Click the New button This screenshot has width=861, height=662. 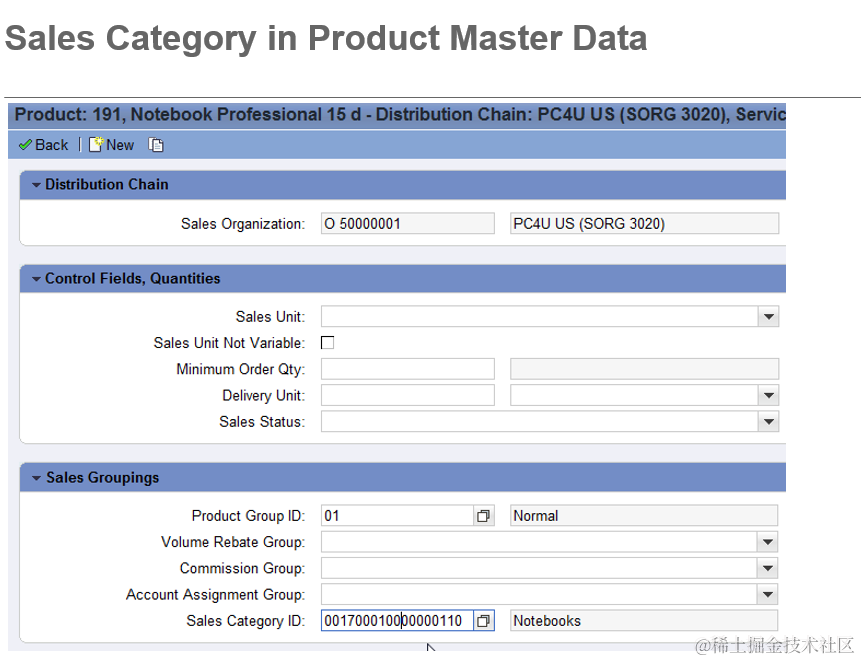(111, 145)
